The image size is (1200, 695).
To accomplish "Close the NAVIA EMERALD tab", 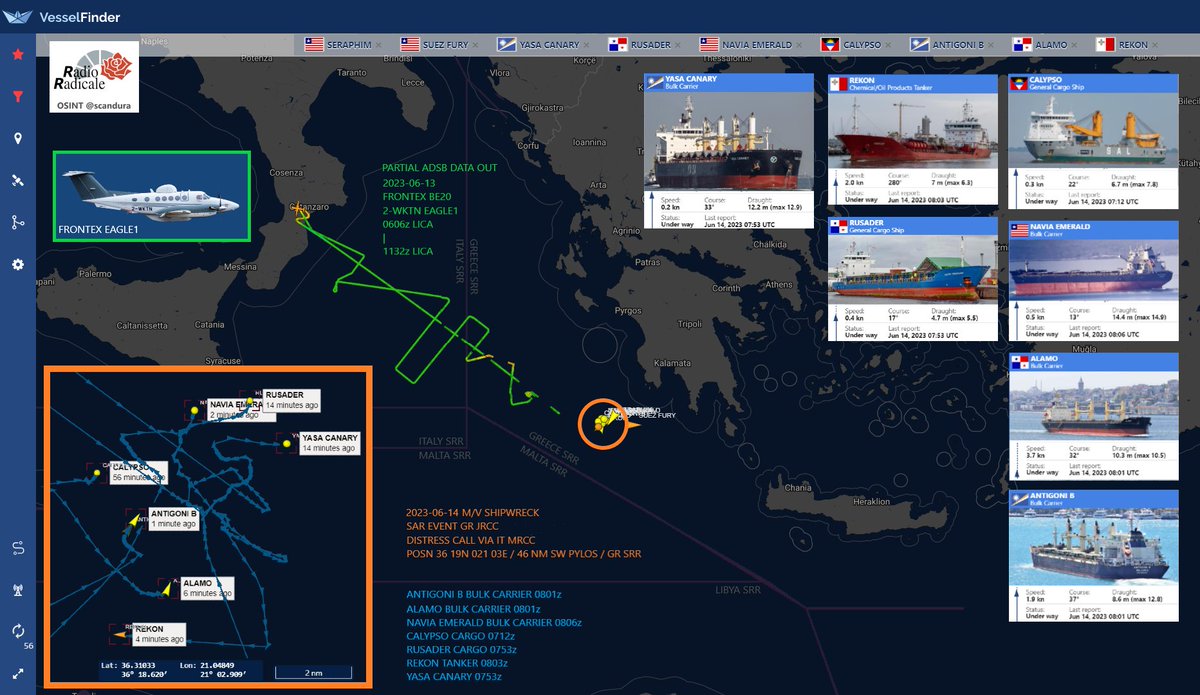I will pos(799,45).
